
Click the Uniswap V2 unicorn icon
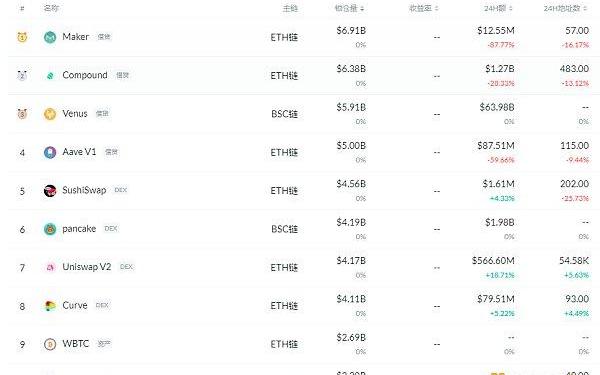click(50, 267)
